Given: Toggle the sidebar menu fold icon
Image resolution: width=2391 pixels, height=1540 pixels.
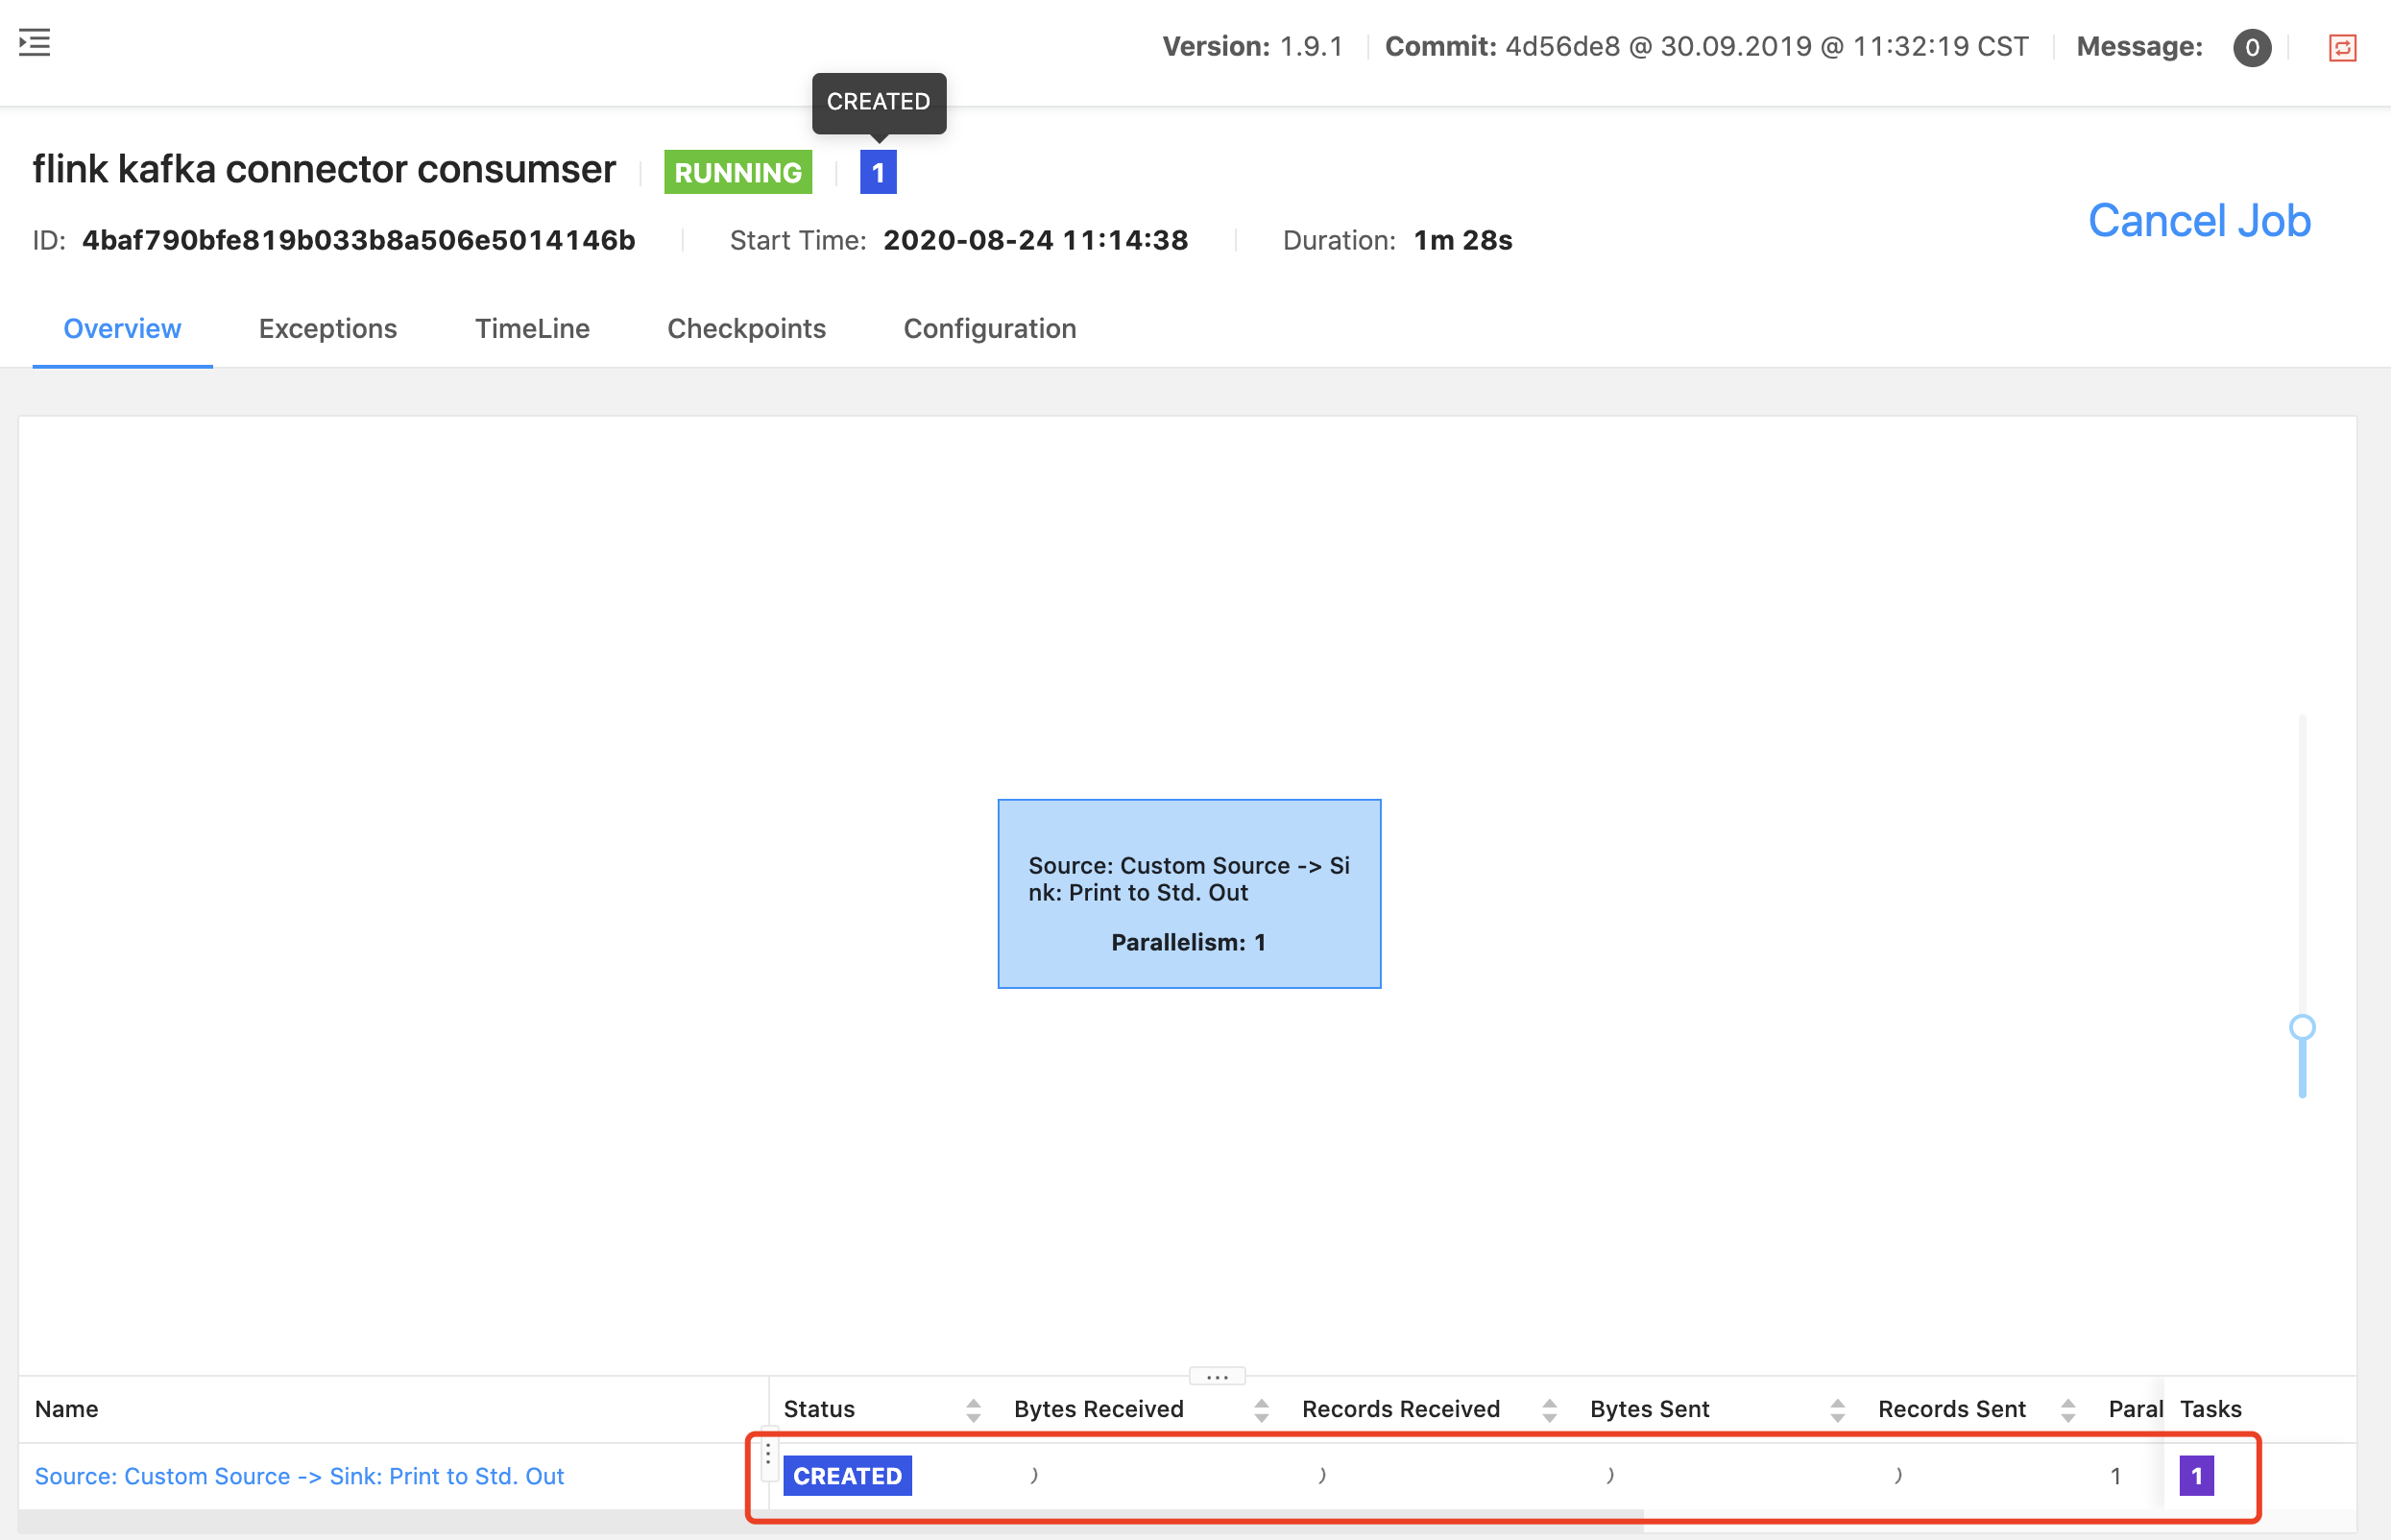Looking at the screenshot, I should (34, 42).
